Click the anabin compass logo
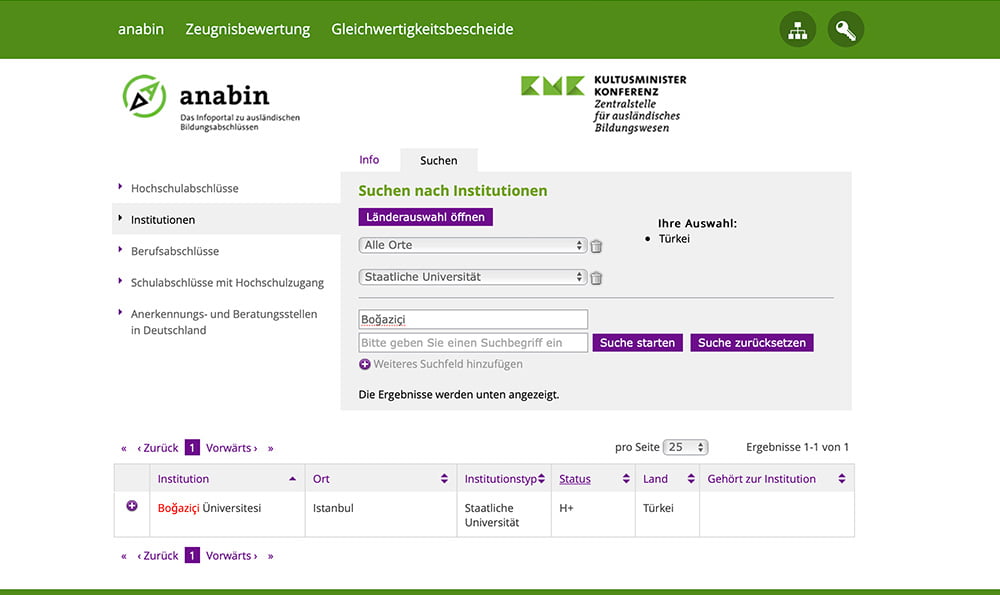 coord(144,97)
